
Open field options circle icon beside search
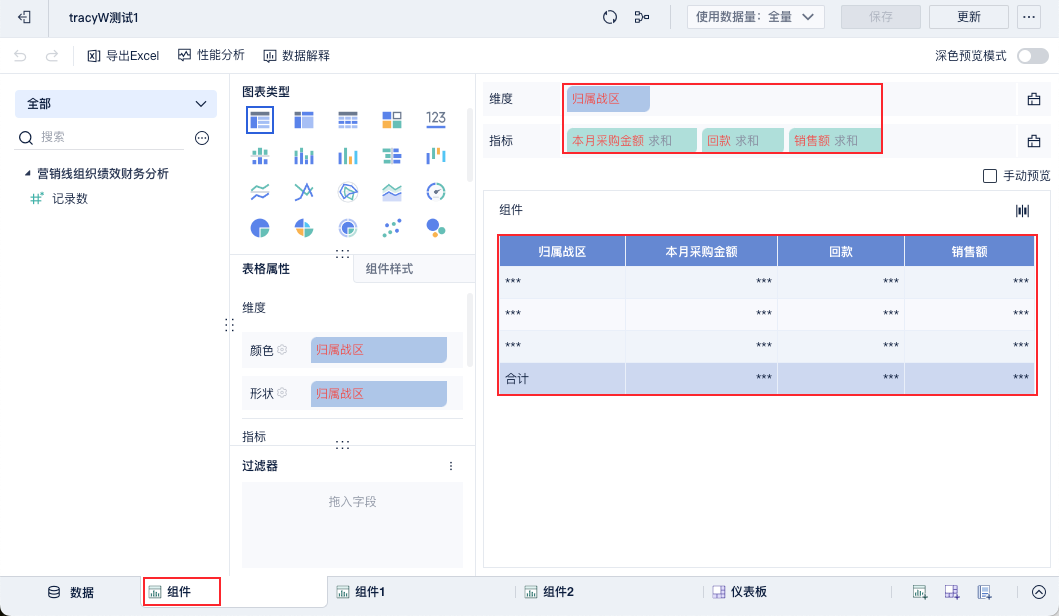point(202,138)
